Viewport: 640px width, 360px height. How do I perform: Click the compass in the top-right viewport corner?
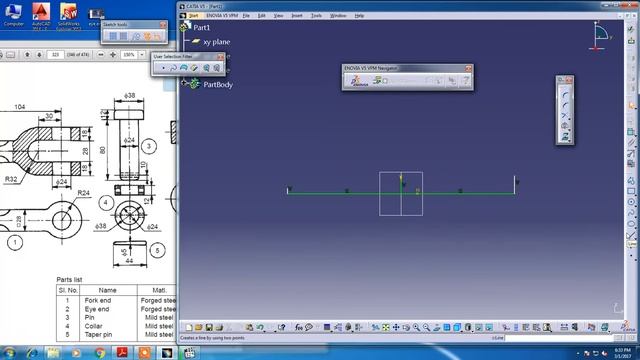point(600,36)
